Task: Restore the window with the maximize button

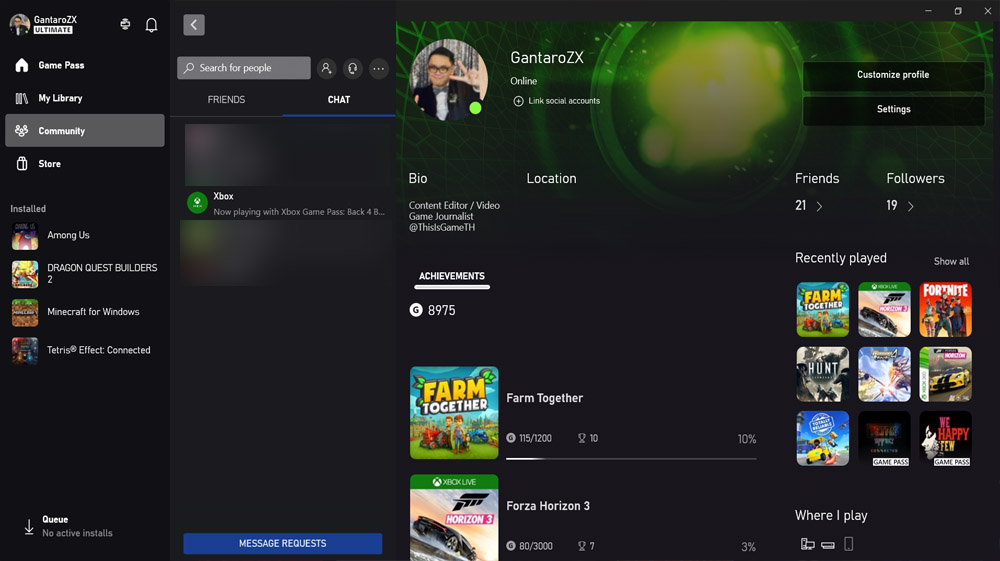Action: click(958, 11)
